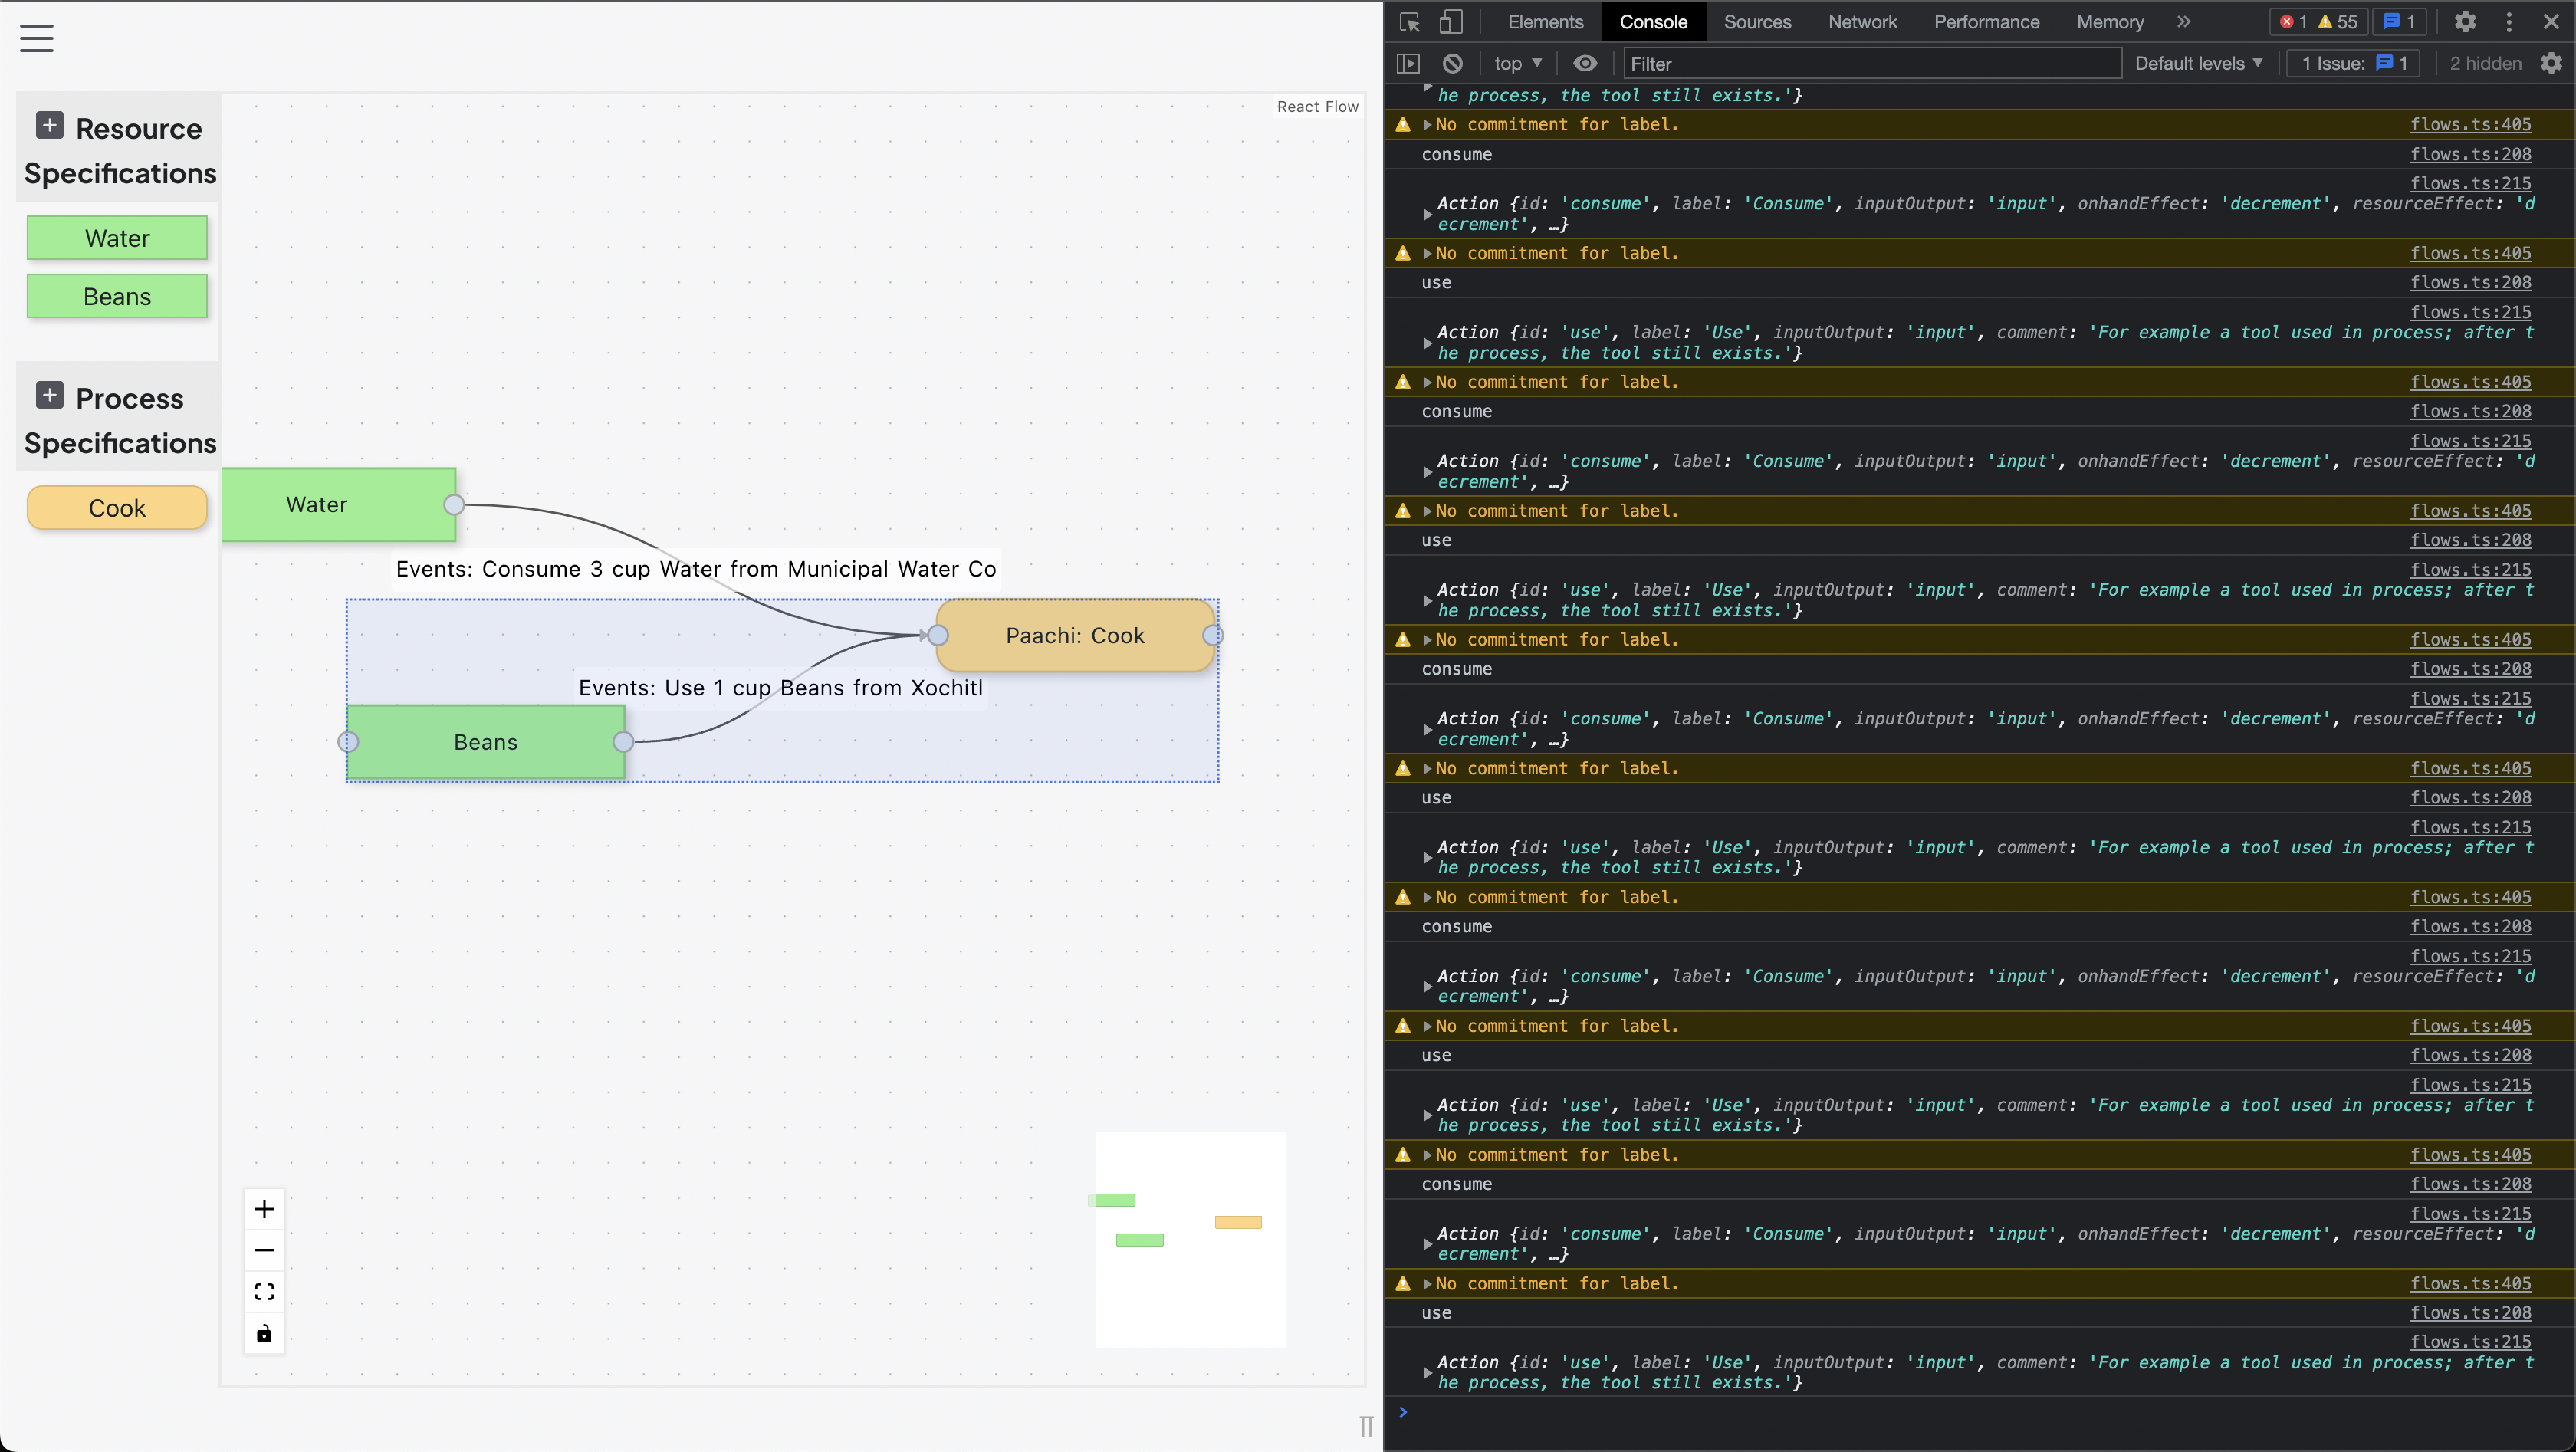This screenshot has width=2576, height=1452.
Task: Toggle canvas interactivity lock
Action: (264, 1333)
